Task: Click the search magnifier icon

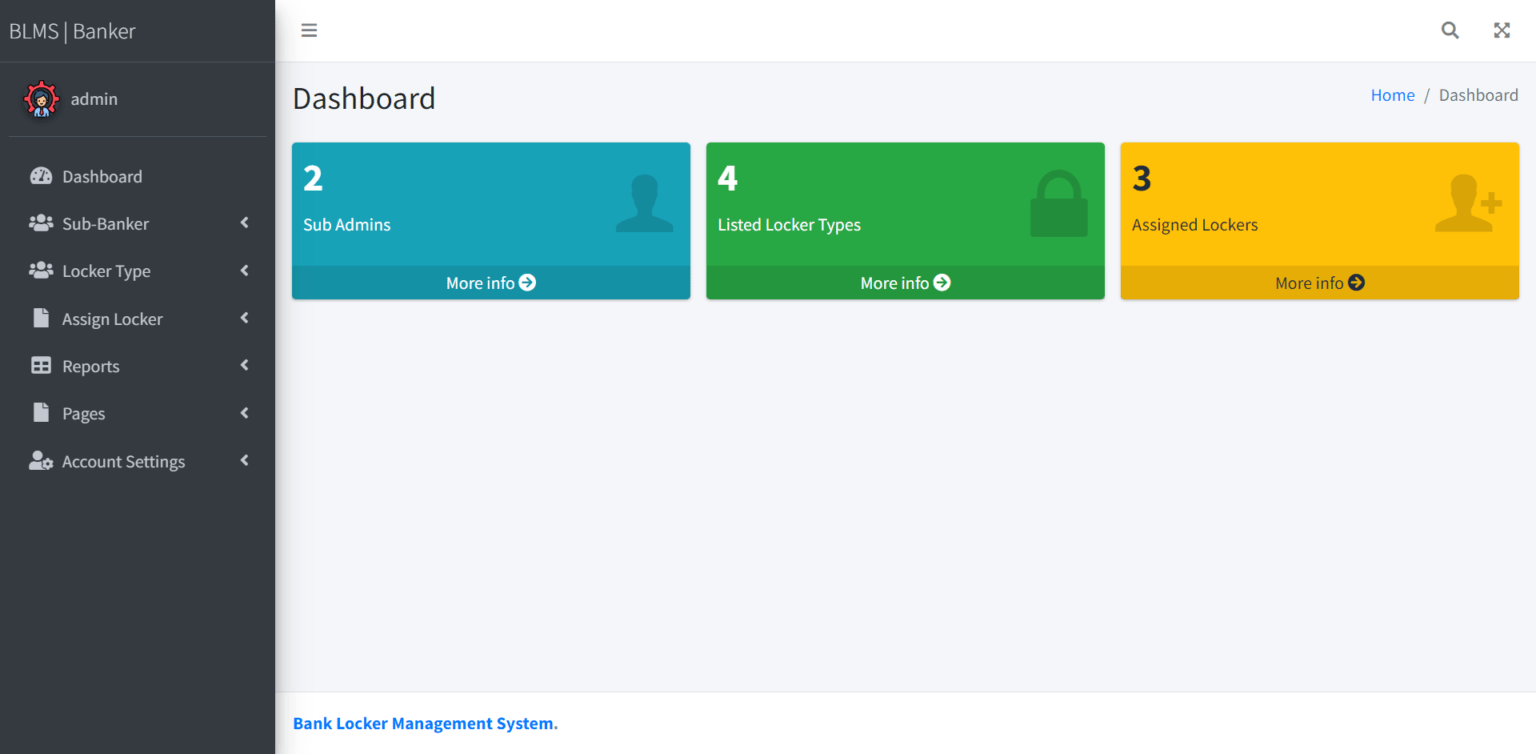Action: pos(1450,30)
